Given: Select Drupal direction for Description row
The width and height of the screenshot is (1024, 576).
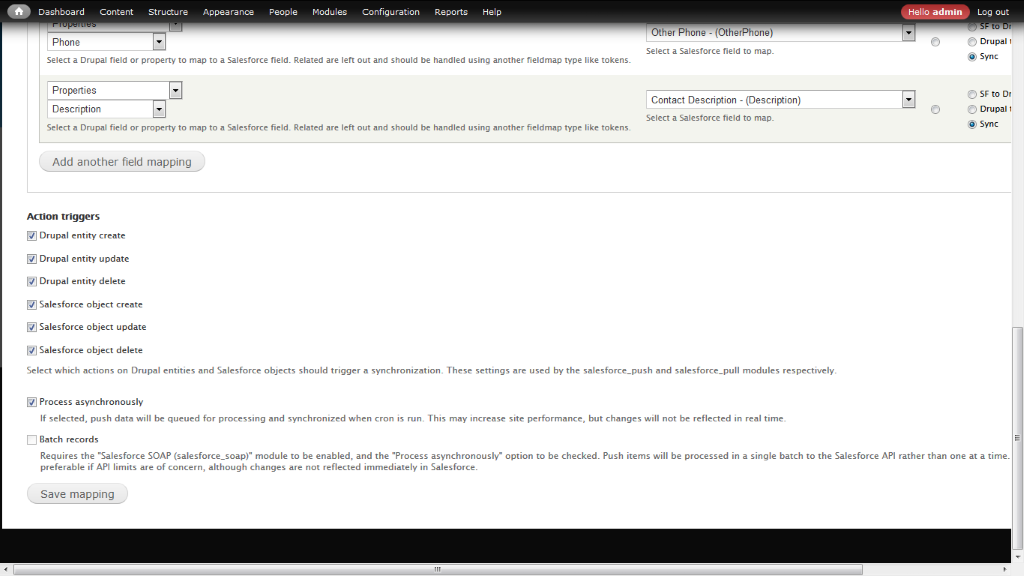Looking at the screenshot, I should click(x=972, y=109).
